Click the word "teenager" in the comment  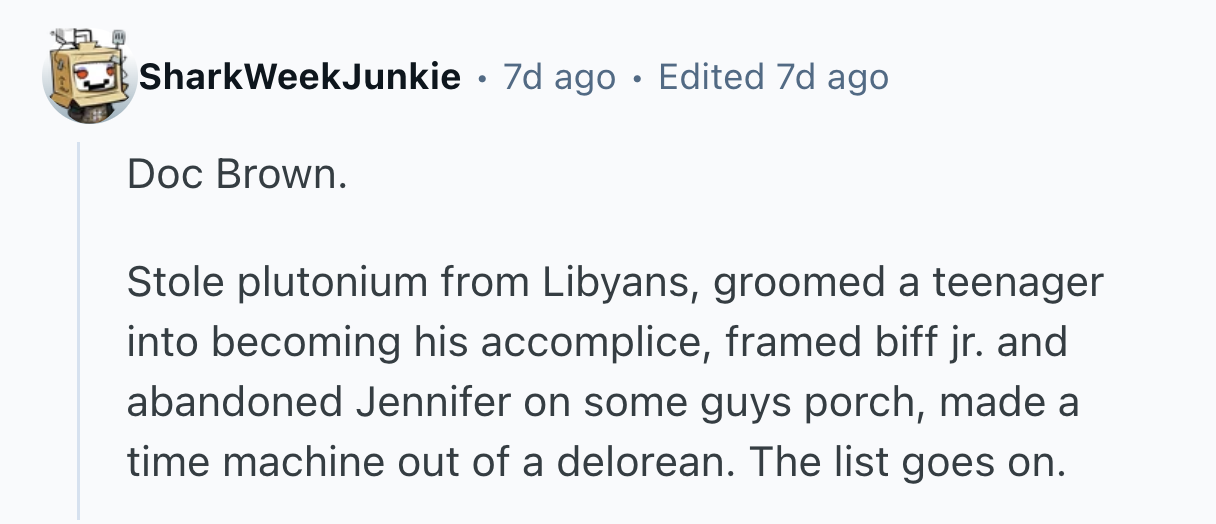point(1017,284)
